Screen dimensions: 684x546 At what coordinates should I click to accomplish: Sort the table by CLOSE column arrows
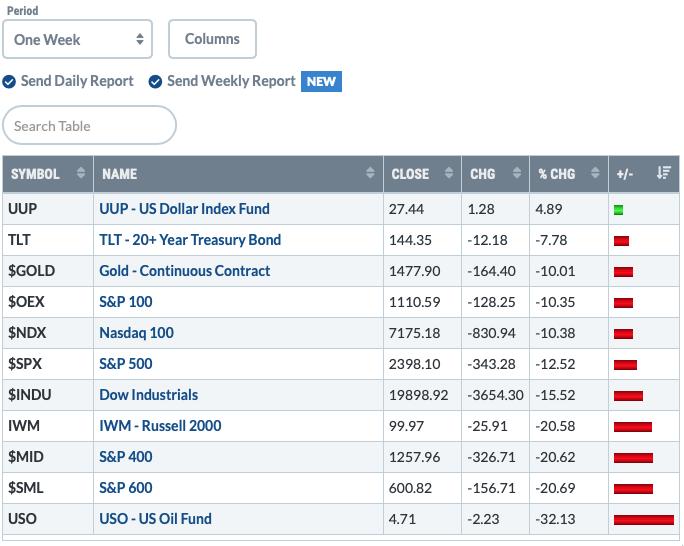[448, 173]
